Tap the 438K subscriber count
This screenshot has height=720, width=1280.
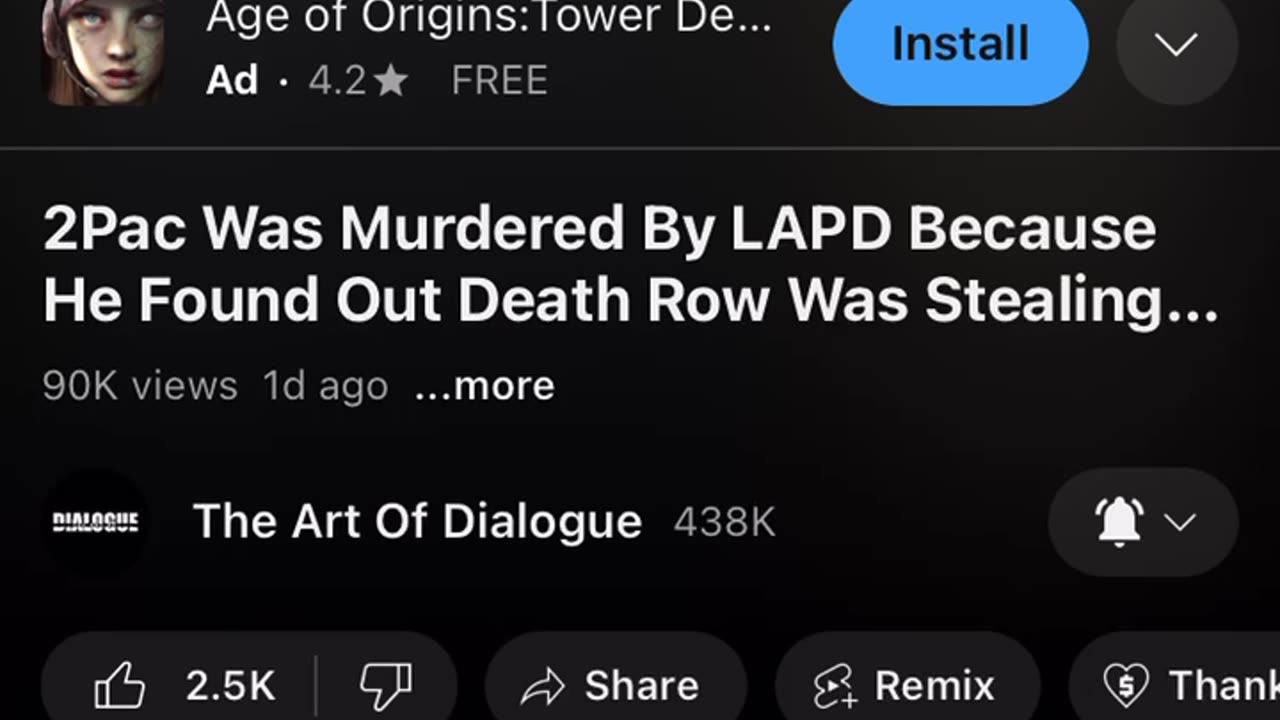coord(725,522)
